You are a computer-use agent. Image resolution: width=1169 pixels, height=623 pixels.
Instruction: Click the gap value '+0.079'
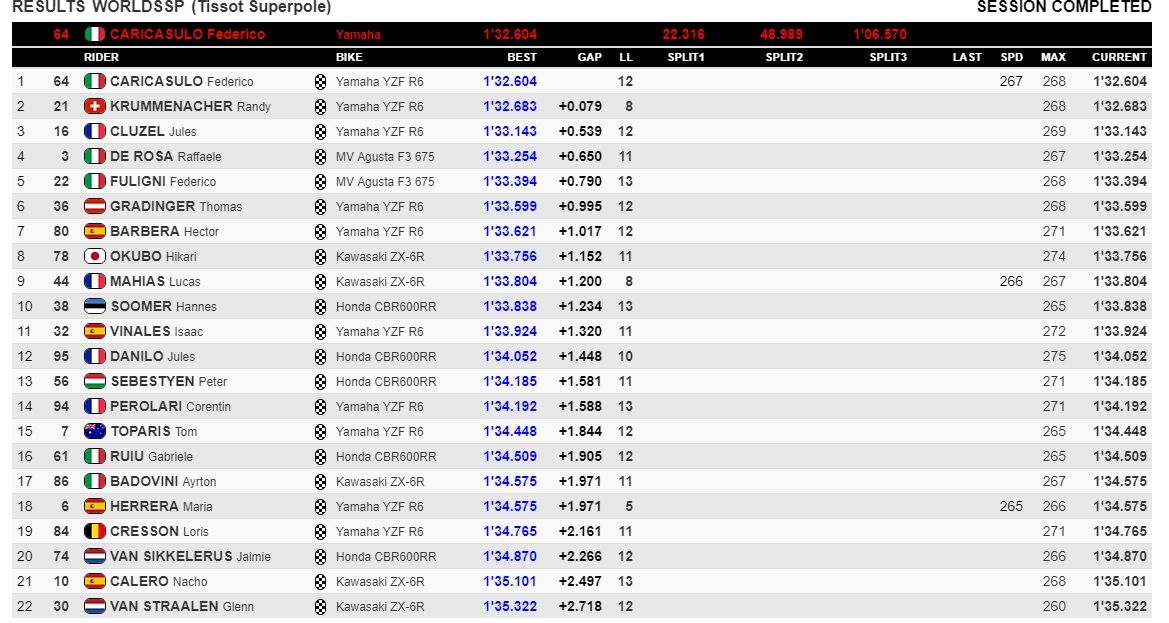click(x=580, y=107)
